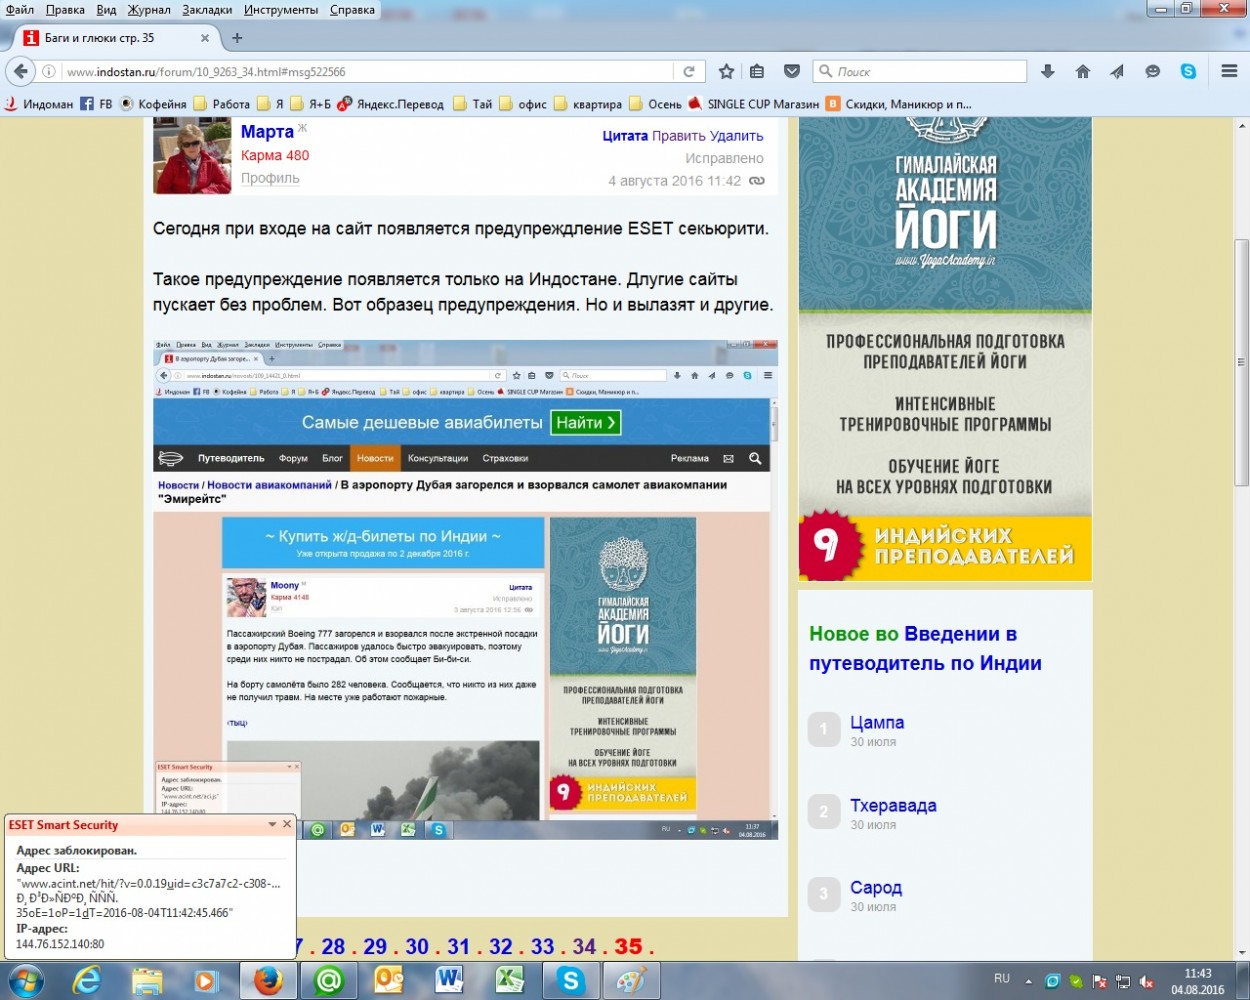Expand the ESET Smart Security popup dropdown arrow
The height and width of the screenshot is (1000, 1250).
pyautogui.click(x=272, y=825)
